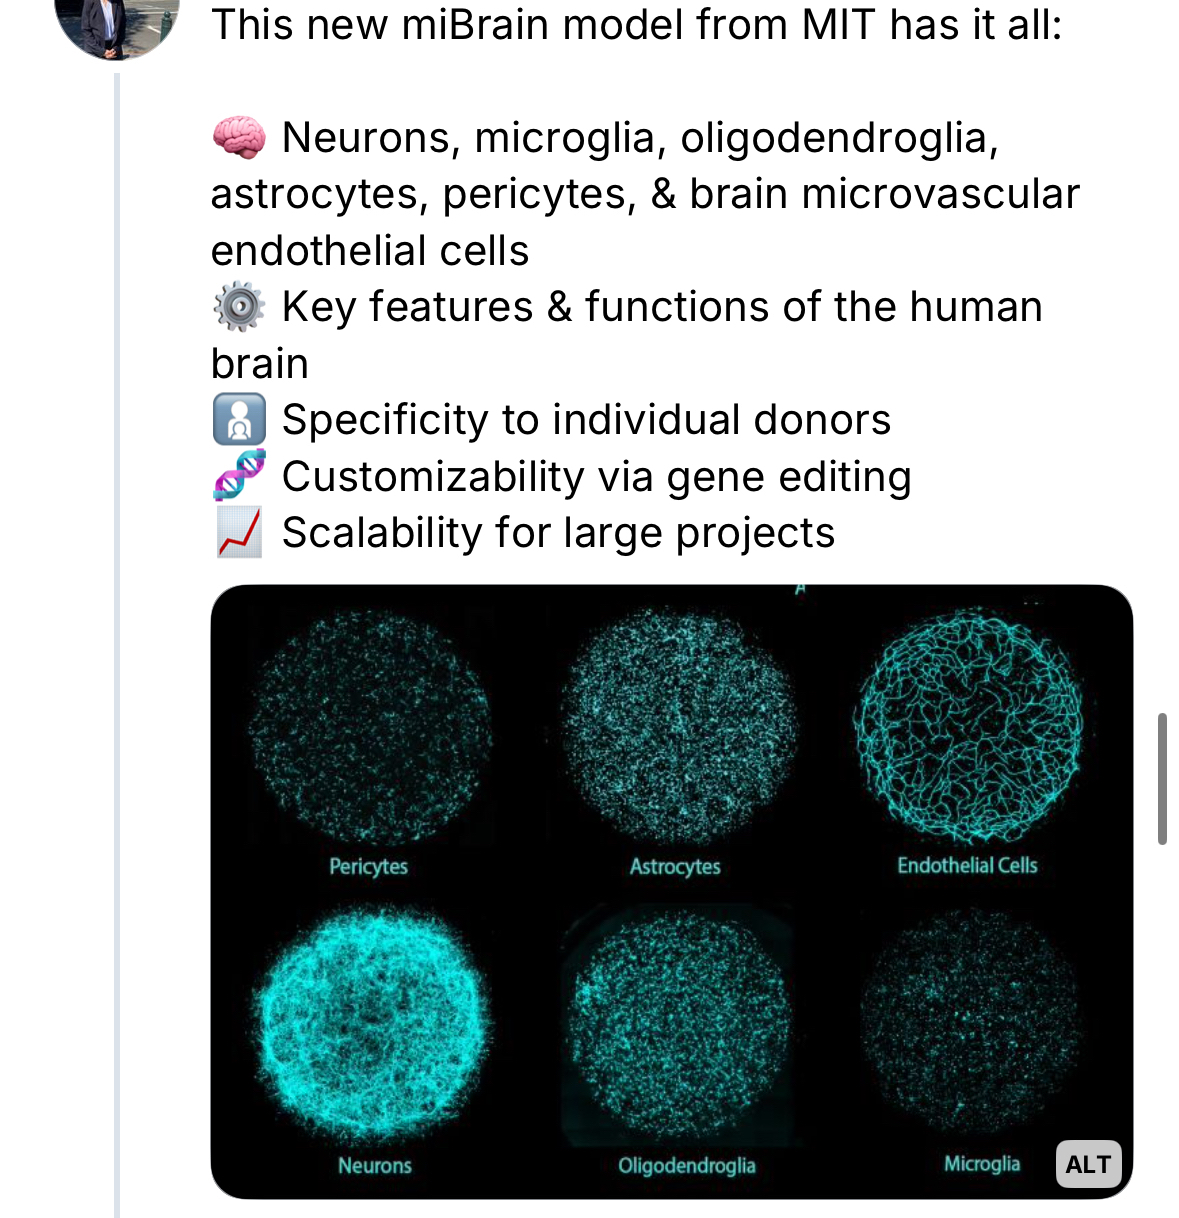Open the Pericytes microscopy image panel

[x=370, y=728]
